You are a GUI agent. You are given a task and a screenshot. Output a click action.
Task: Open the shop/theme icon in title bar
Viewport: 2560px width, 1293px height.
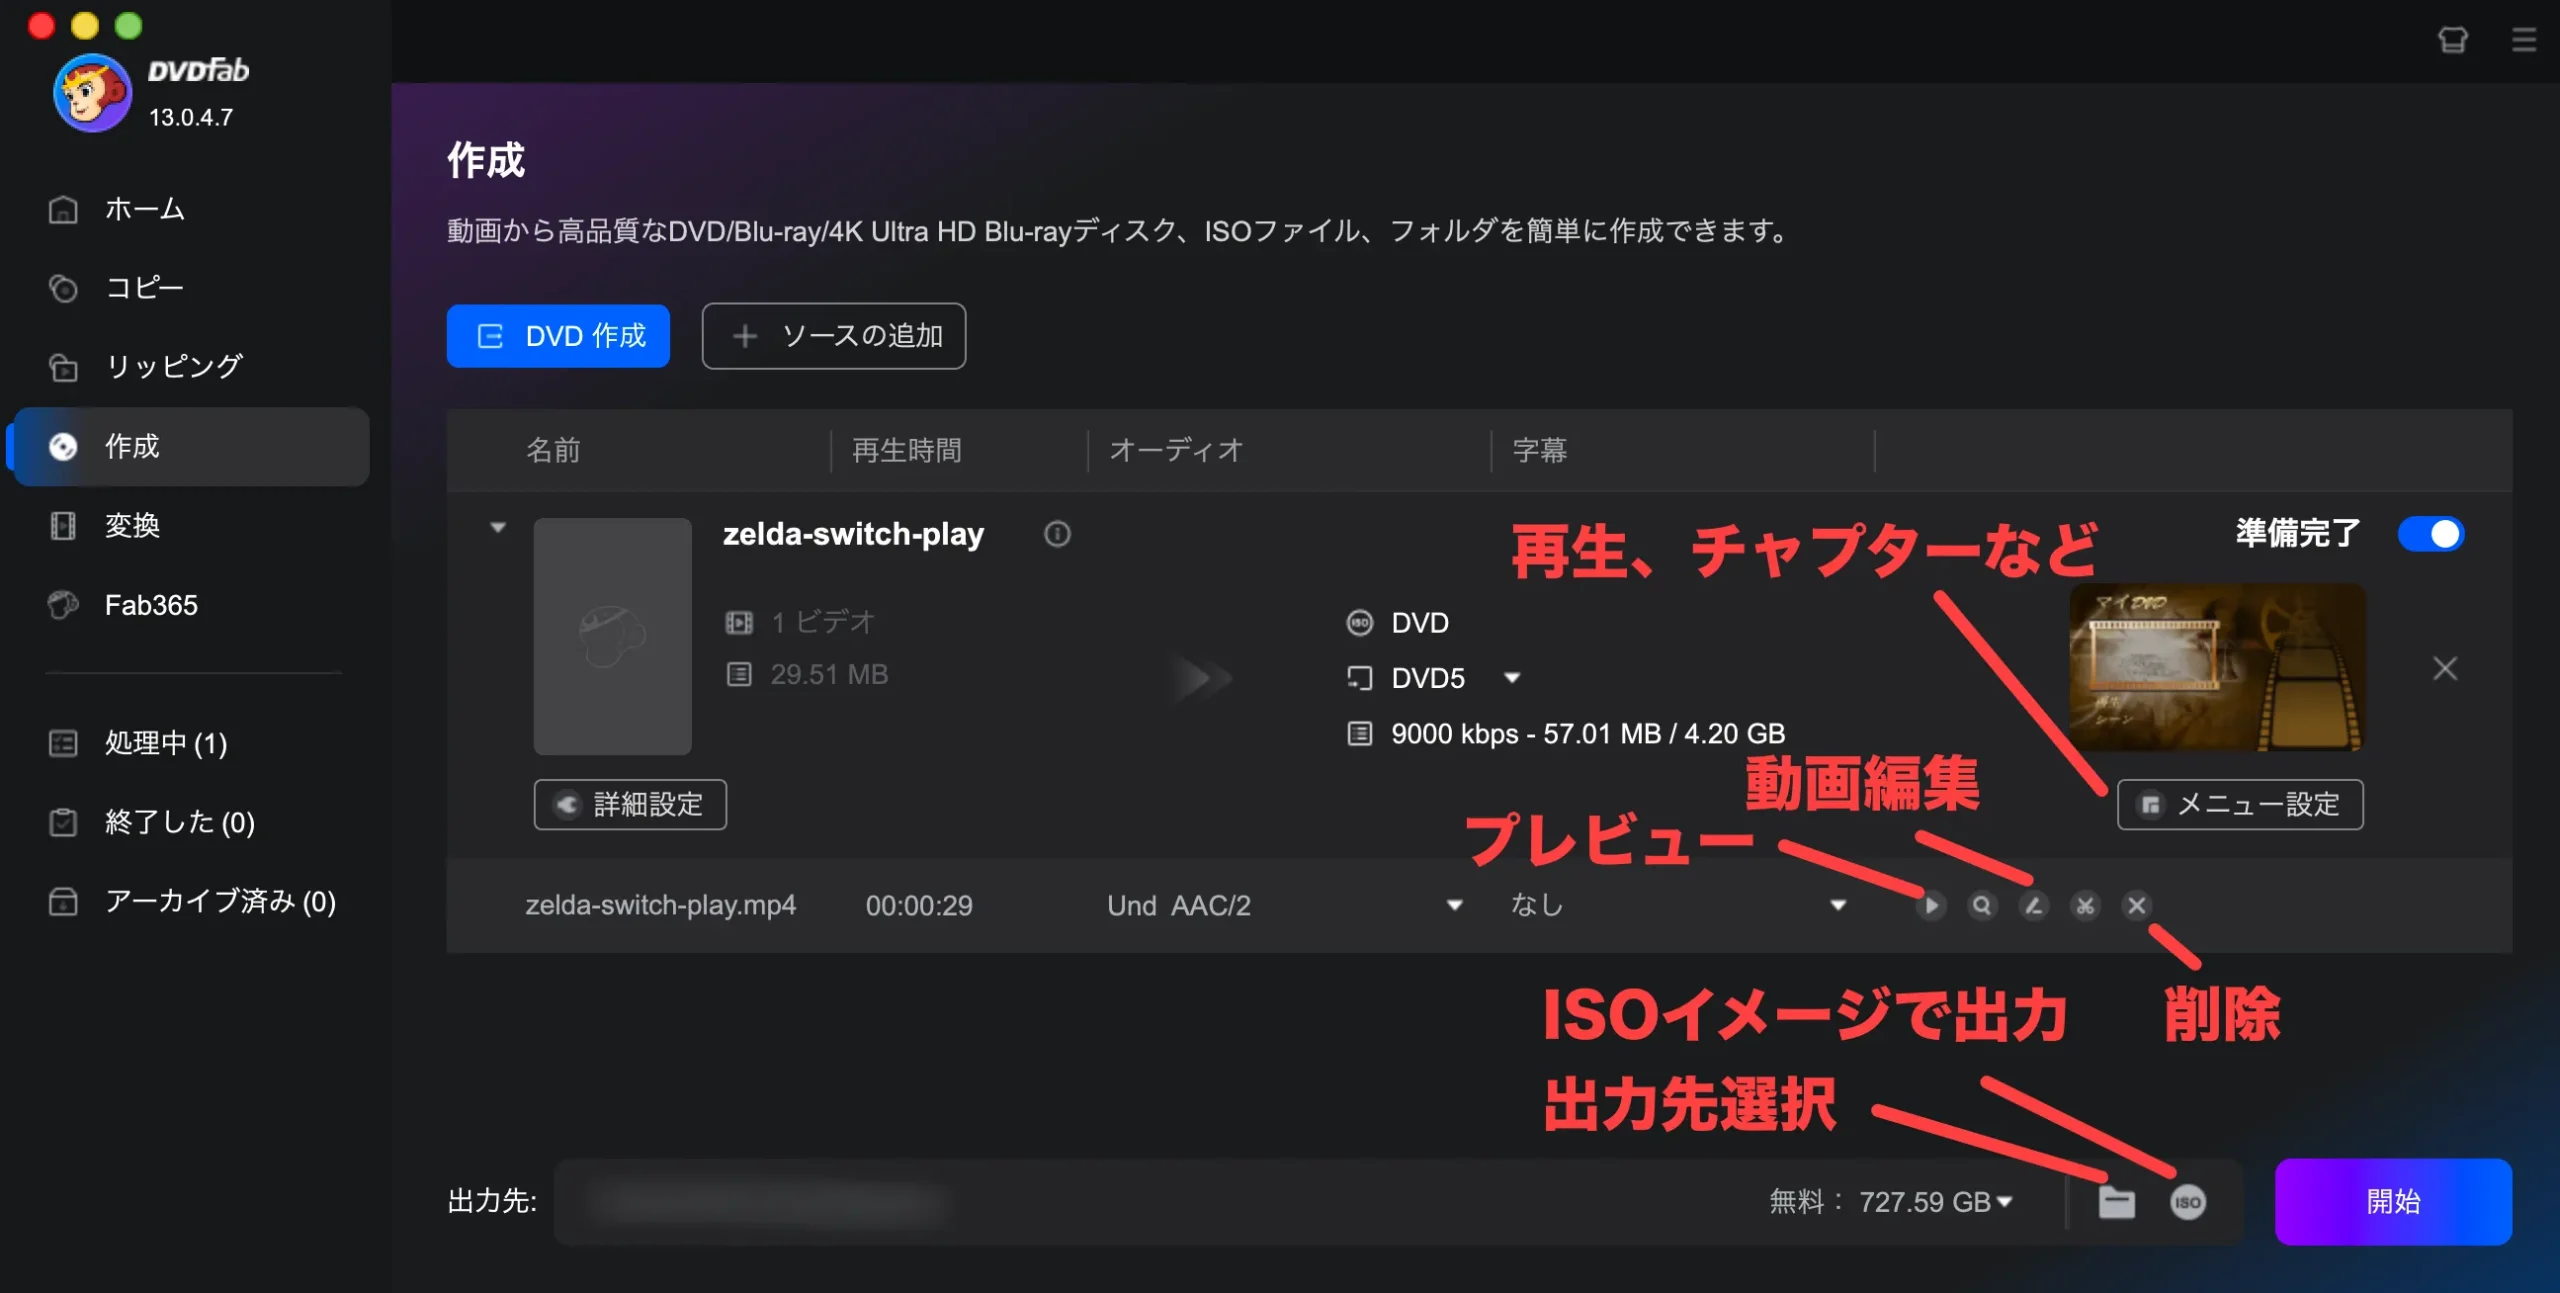(x=2452, y=40)
